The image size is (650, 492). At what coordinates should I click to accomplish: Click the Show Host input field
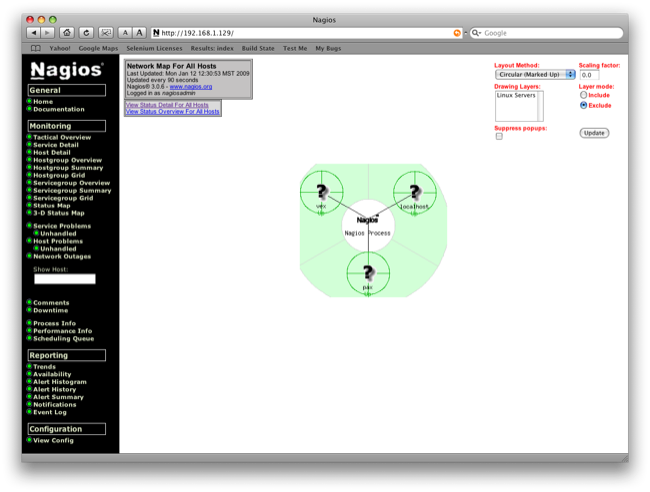[65, 279]
